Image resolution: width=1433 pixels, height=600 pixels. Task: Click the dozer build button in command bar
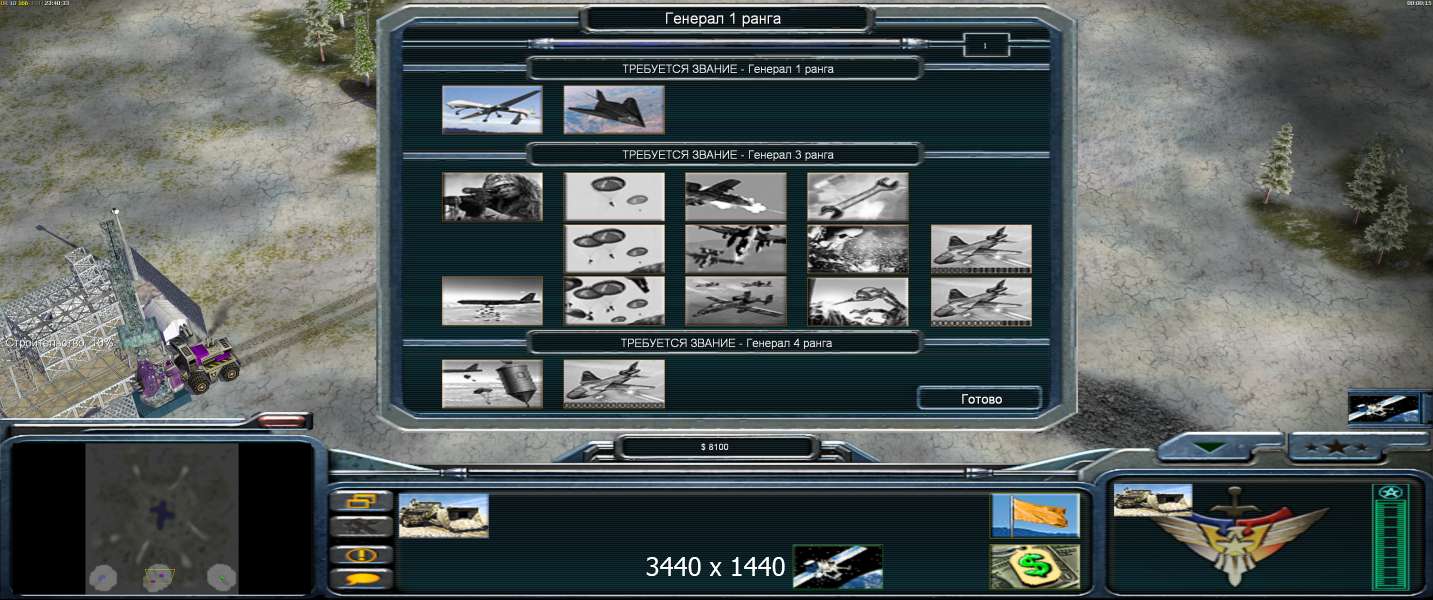(x=443, y=515)
